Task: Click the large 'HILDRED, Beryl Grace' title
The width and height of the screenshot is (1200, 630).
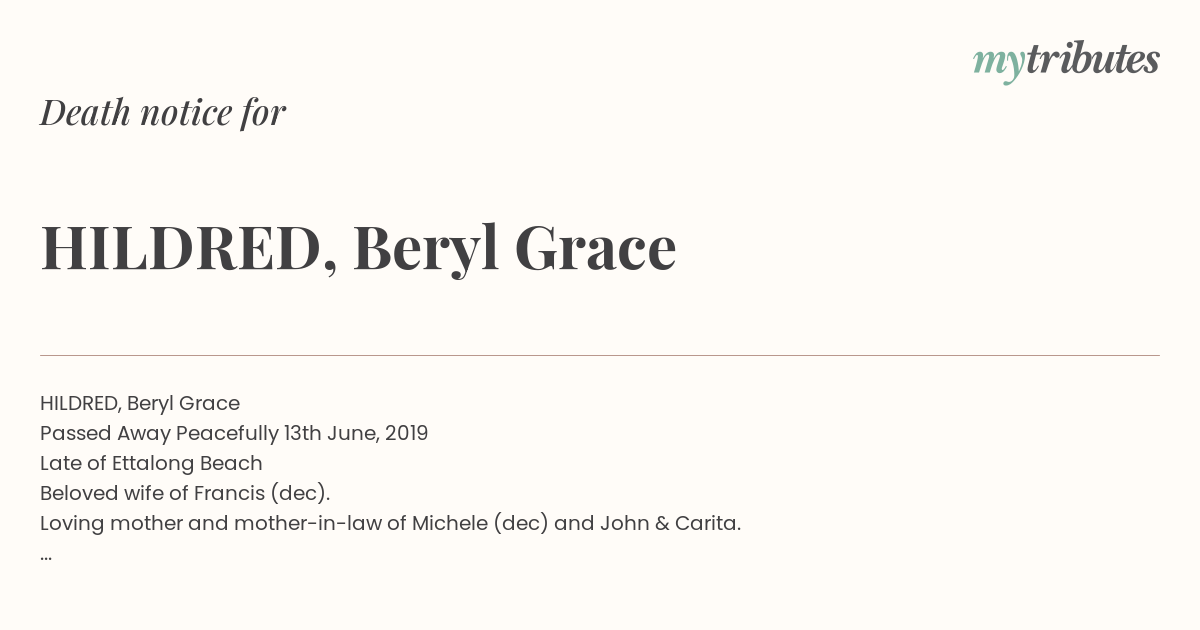Action: [358, 248]
